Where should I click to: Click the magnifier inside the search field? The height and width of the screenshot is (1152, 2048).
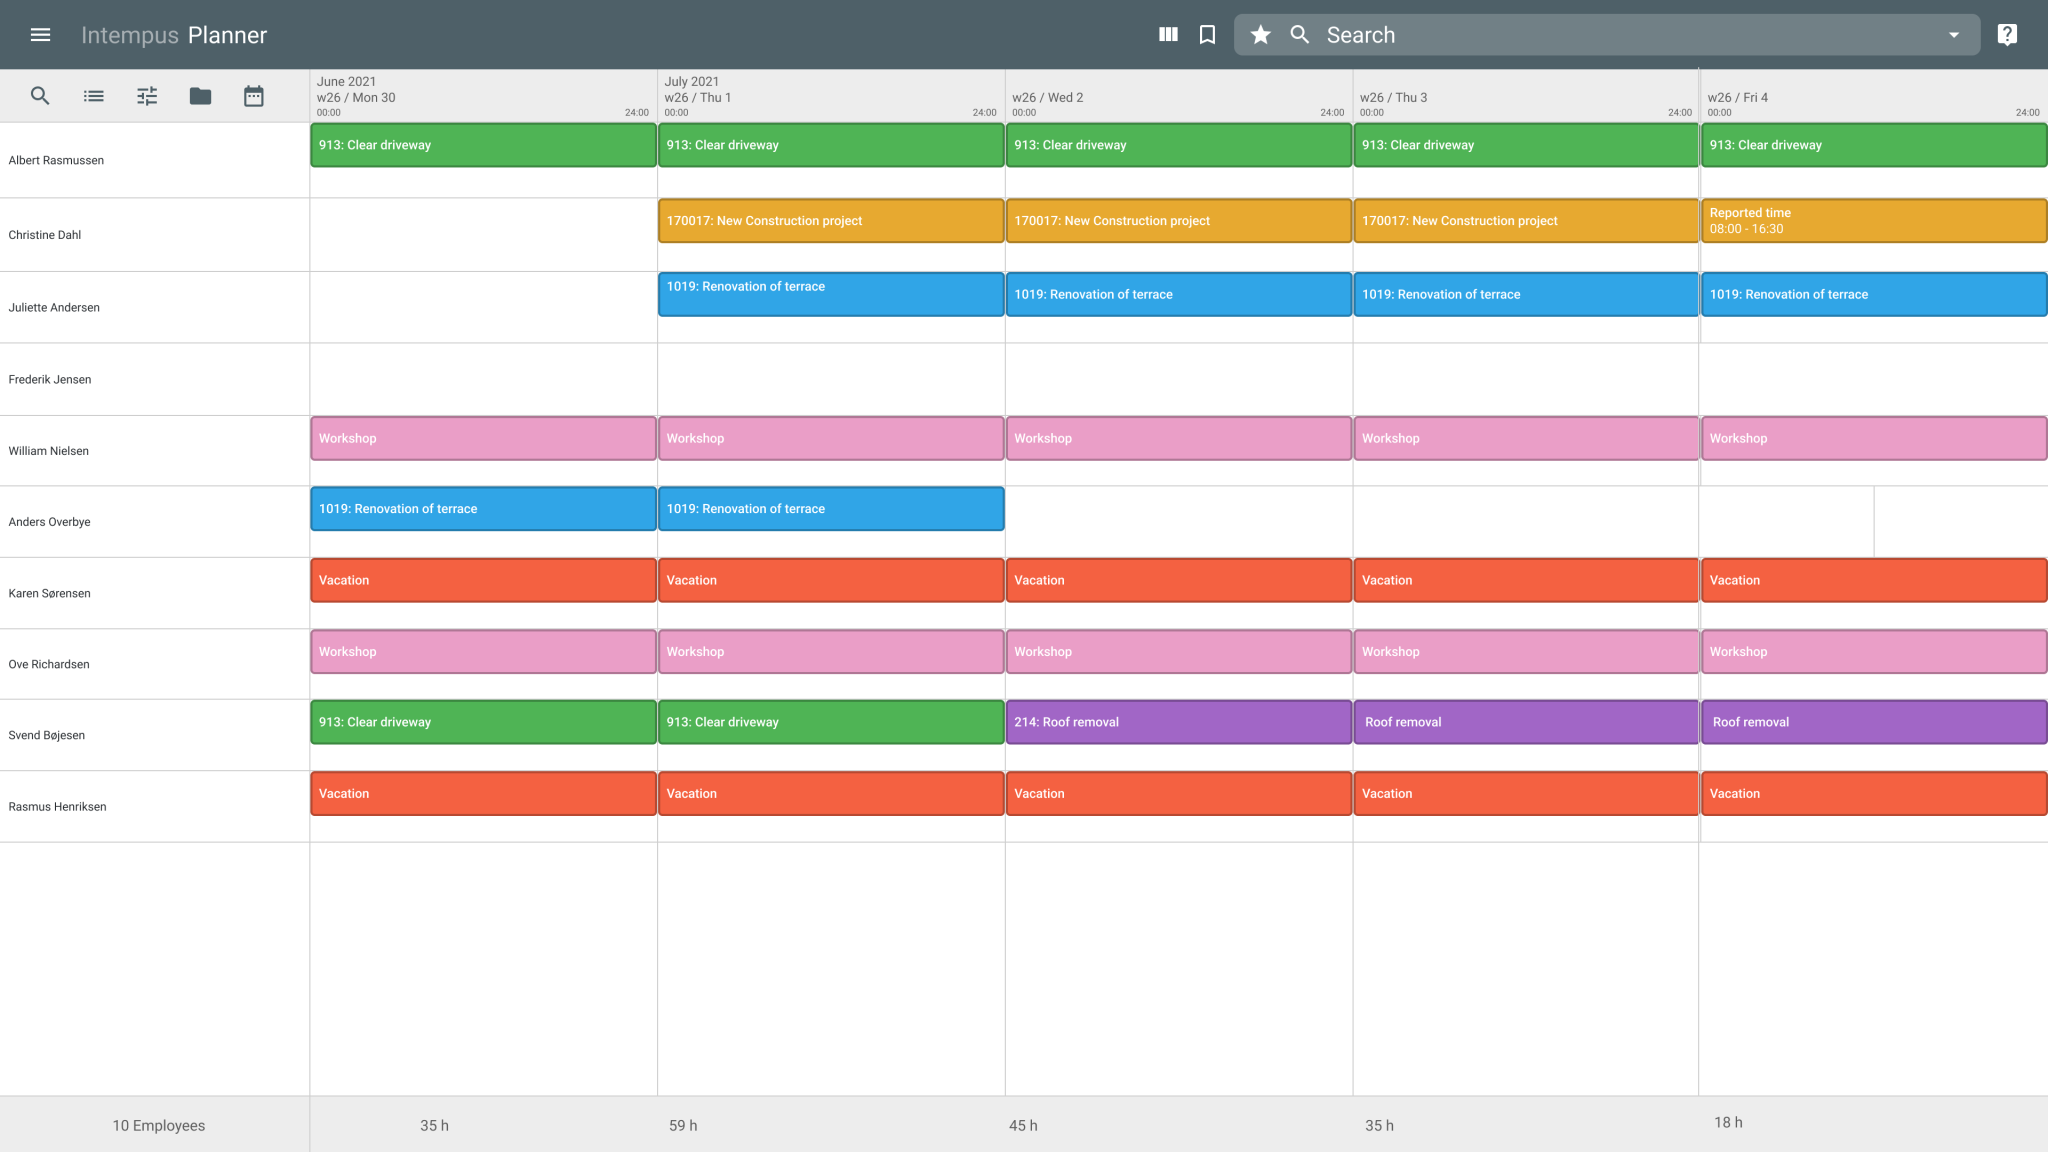click(x=1299, y=34)
